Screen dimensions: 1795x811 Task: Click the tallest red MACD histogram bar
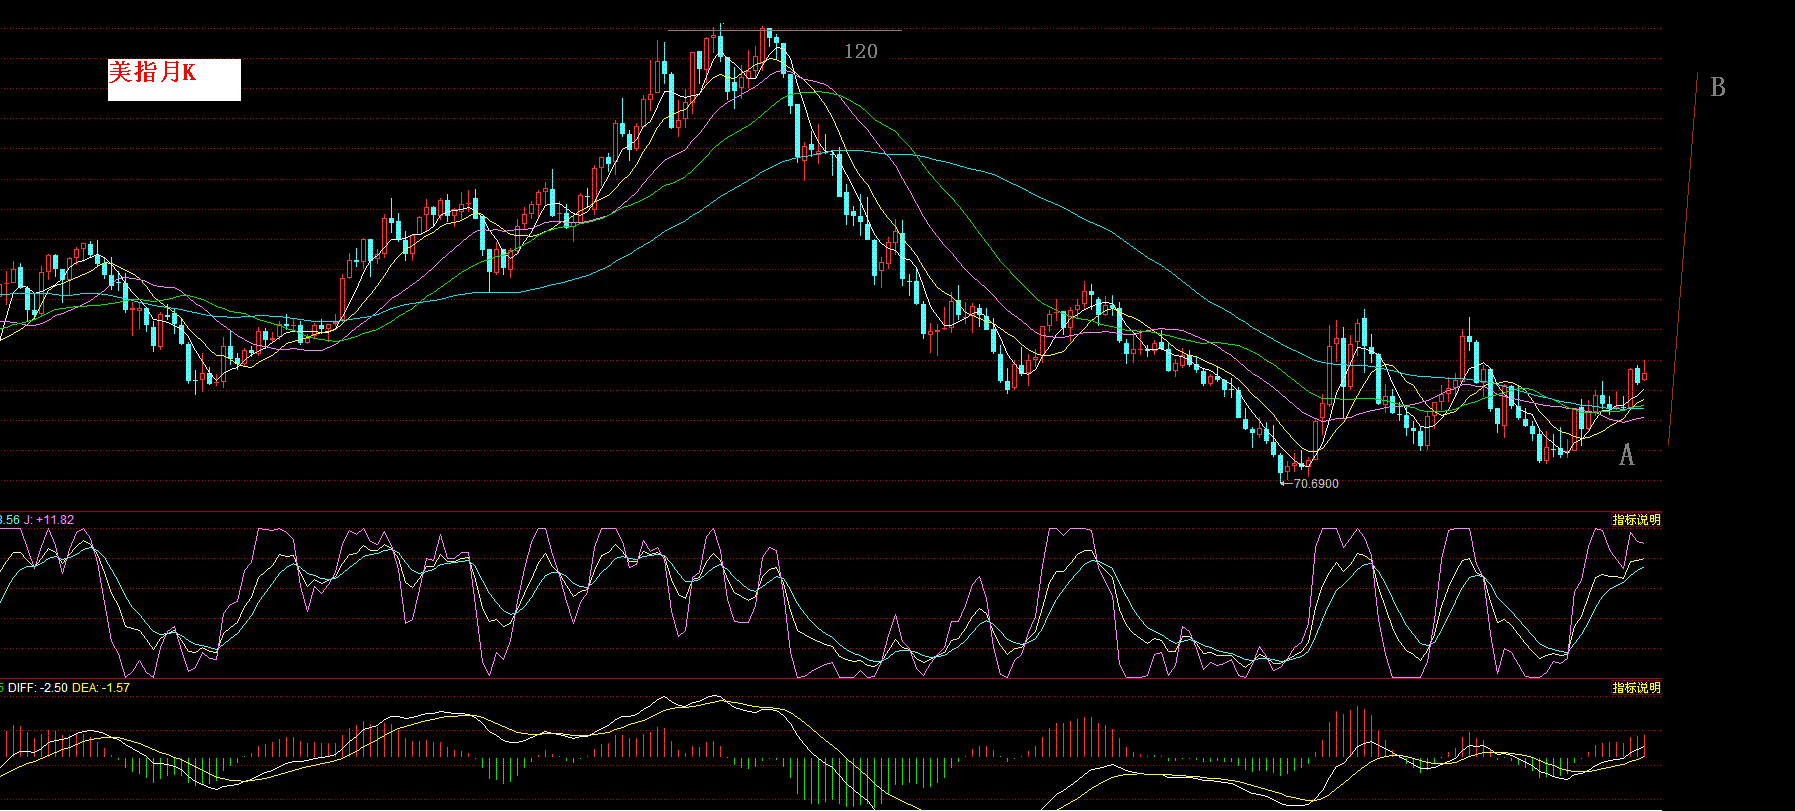tap(1357, 725)
